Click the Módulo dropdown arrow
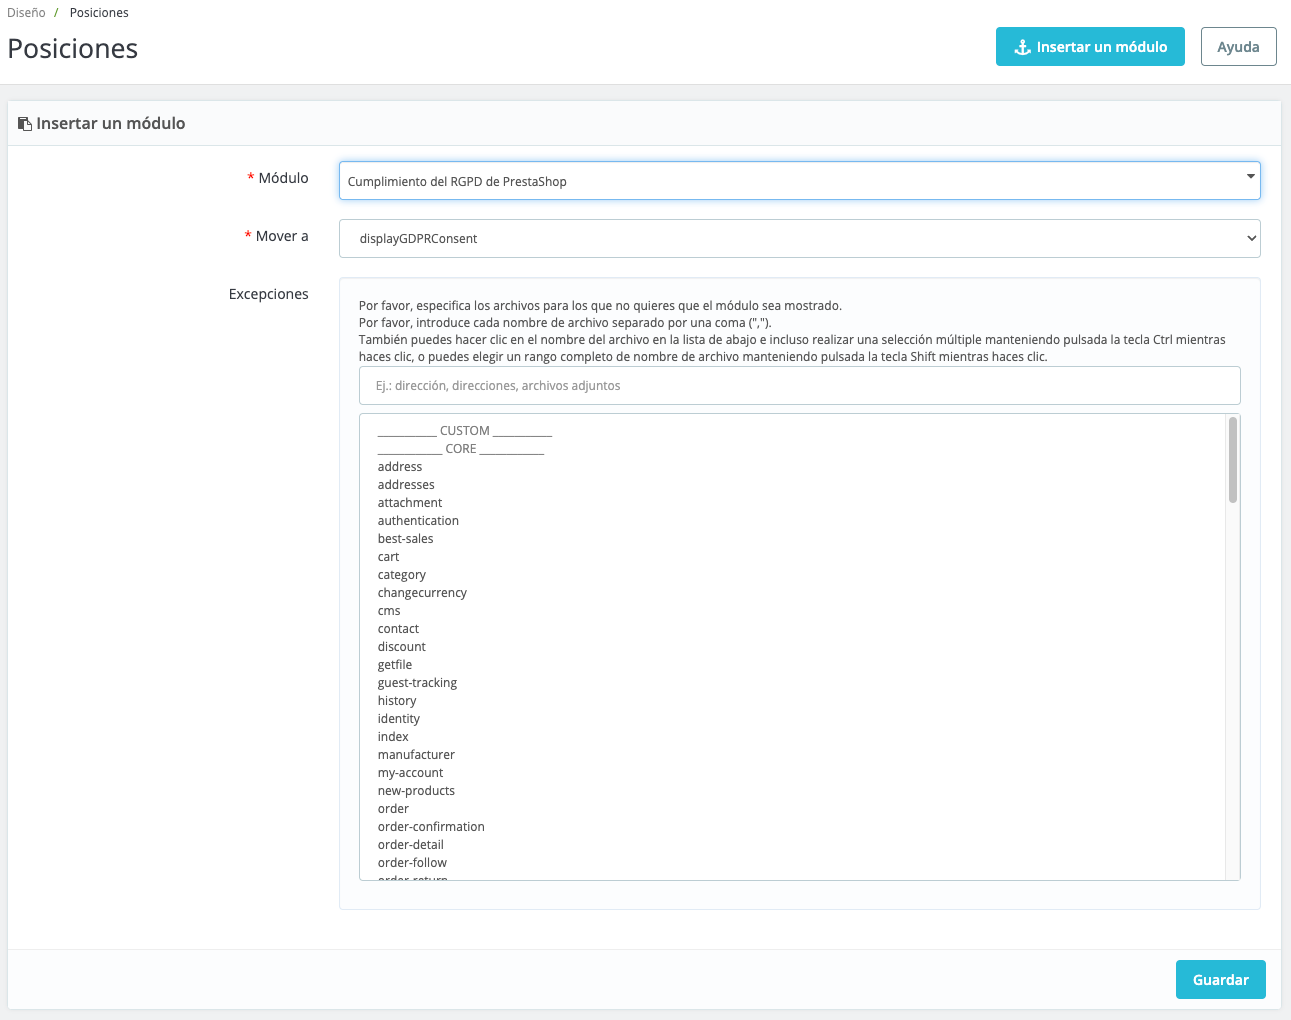 pos(1250,177)
